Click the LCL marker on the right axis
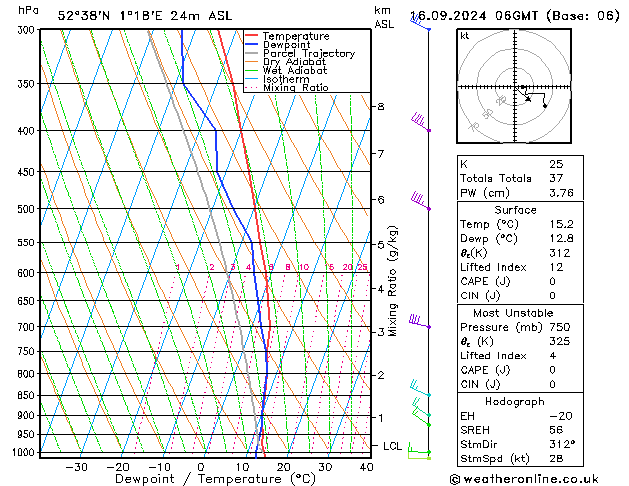The height and width of the screenshot is (486, 629). 393,445
